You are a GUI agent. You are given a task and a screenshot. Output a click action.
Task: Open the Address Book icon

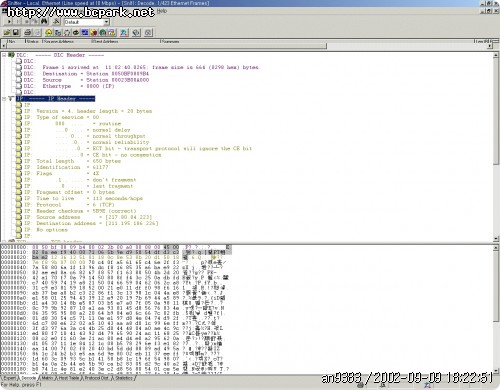pyautogui.click(x=136, y=32)
